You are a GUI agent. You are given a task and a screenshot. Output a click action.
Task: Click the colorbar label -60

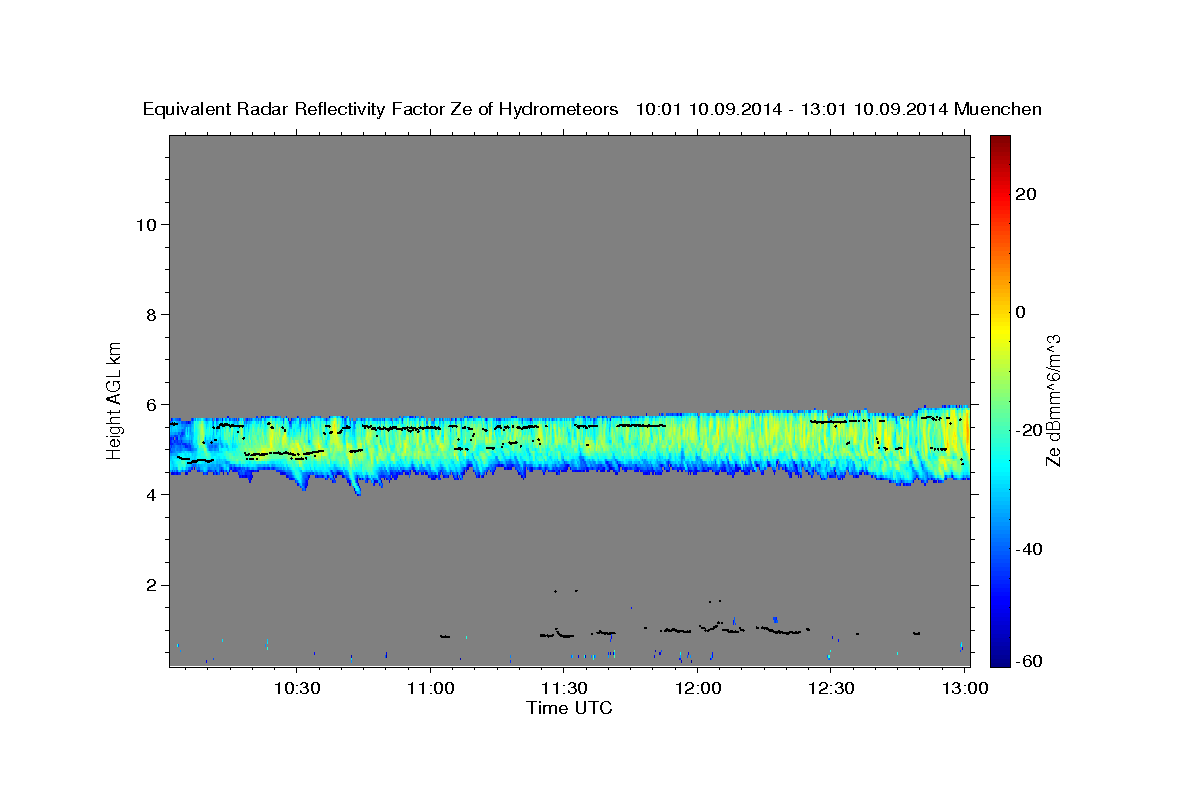(x=1029, y=660)
